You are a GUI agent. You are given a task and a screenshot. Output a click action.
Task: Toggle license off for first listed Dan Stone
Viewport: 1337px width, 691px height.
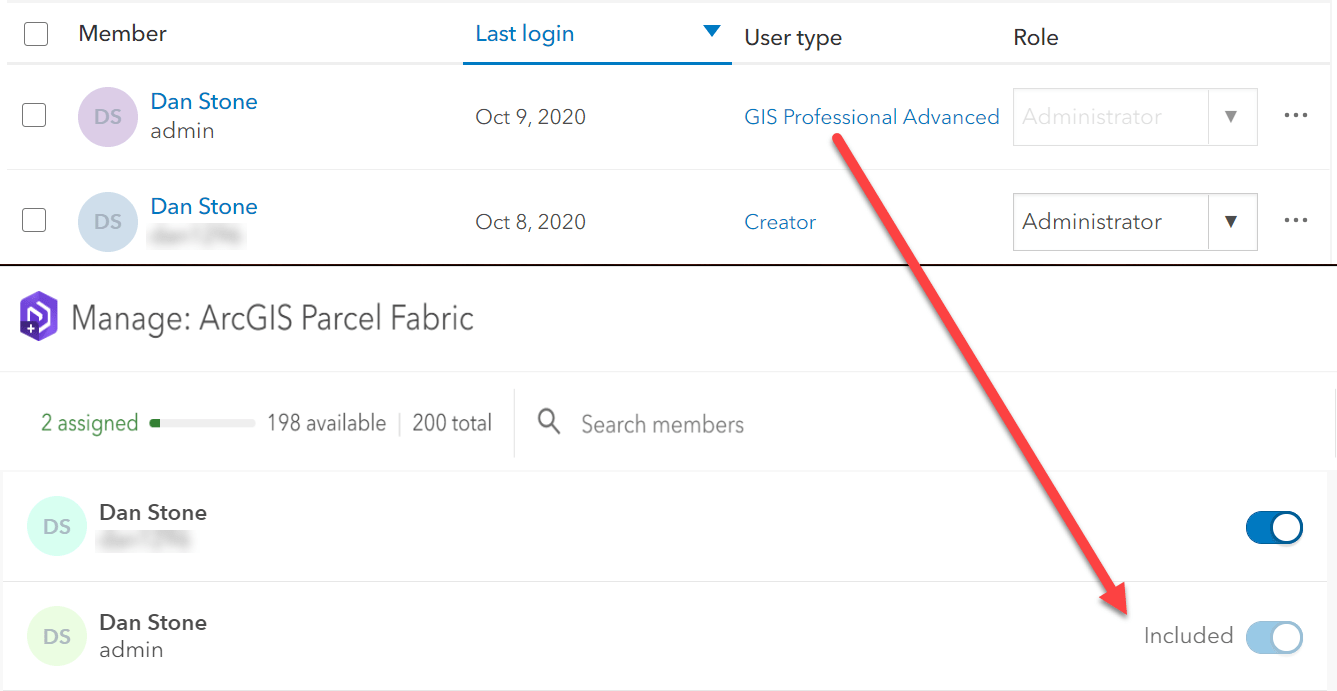1274,527
